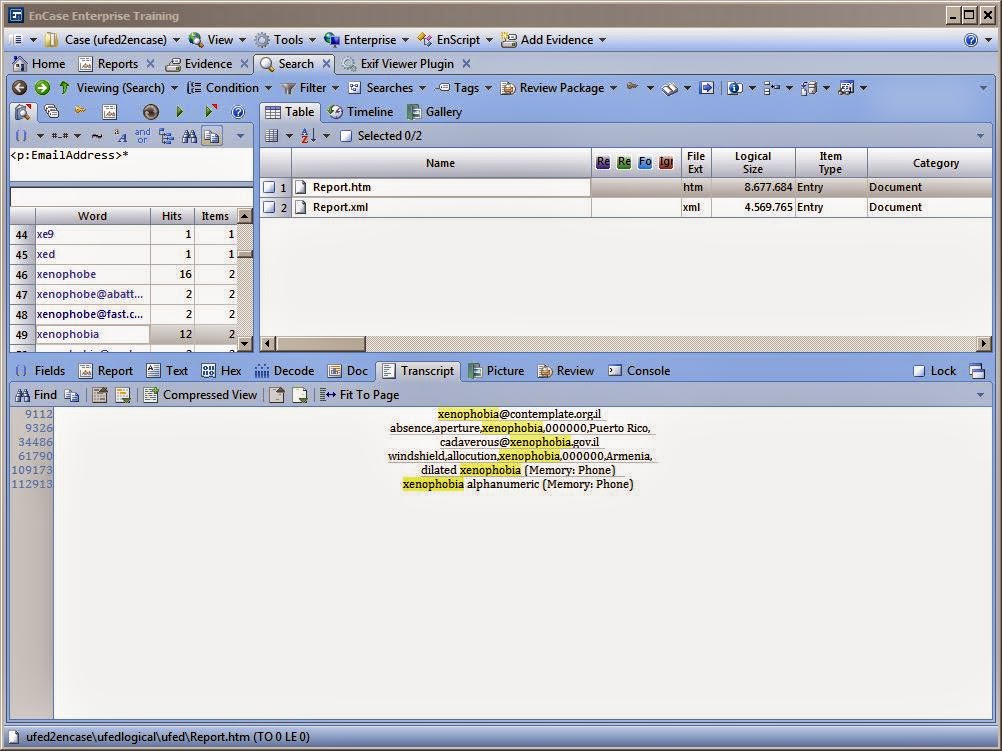Viewport: 1002px width, 751px height.
Task: Select the xenophobe word row
Action: coord(124,274)
